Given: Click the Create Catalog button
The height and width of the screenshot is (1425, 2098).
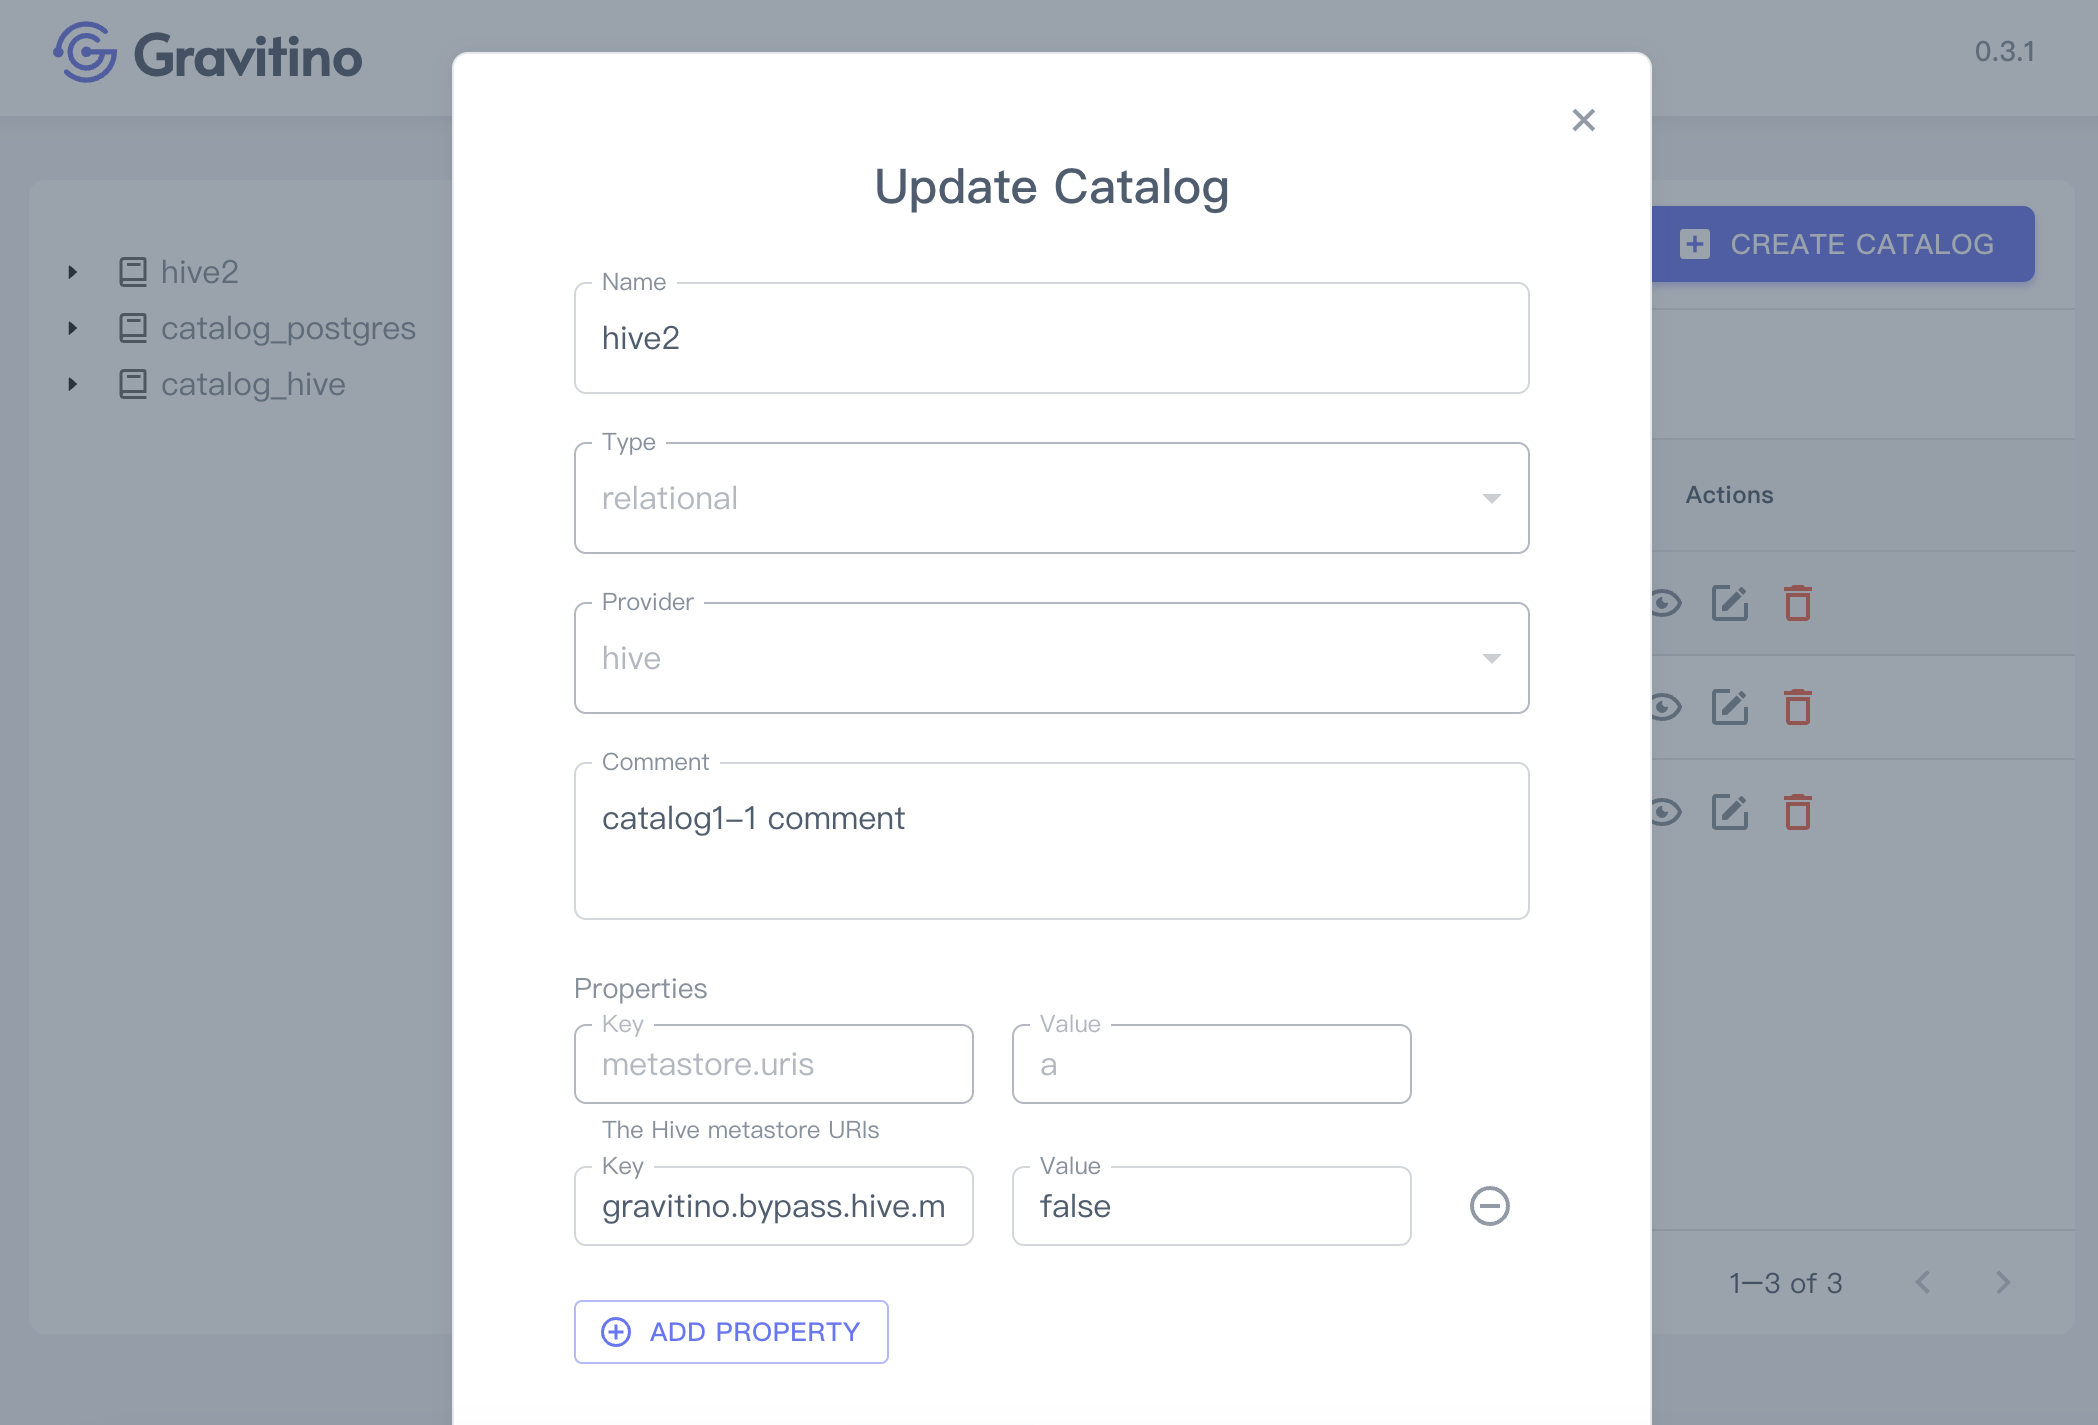Looking at the screenshot, I should tap(1842, 244).
